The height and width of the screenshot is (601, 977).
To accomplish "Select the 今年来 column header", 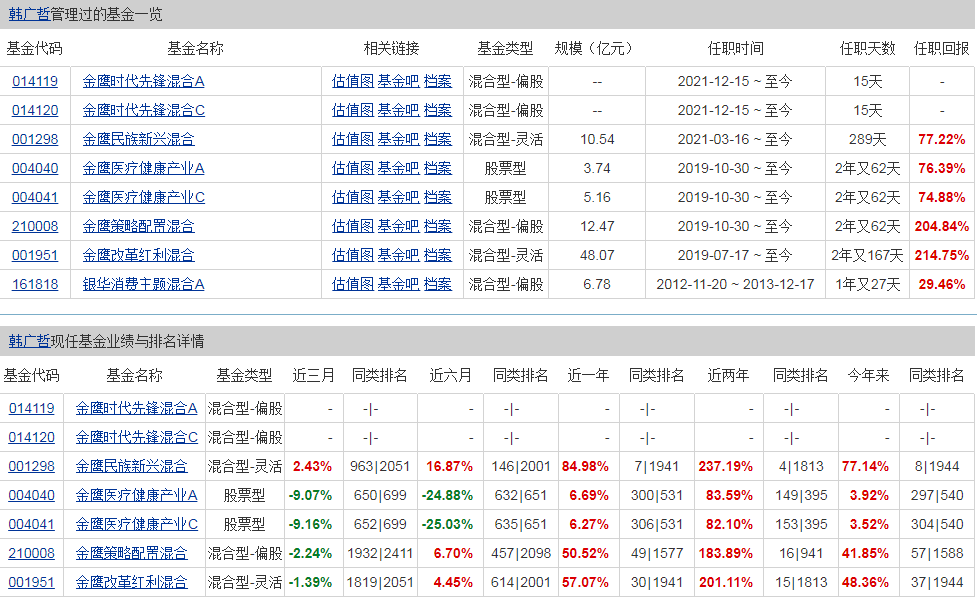I will [x=869, y=375].
